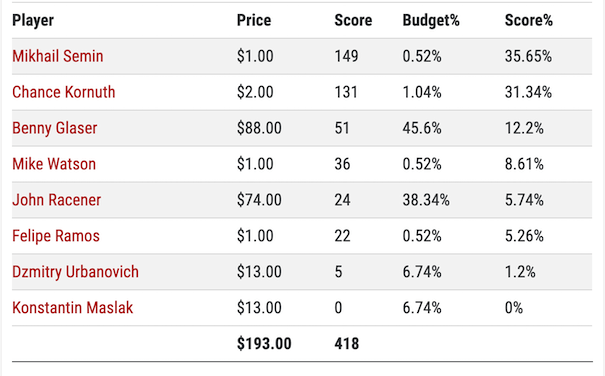Open Chance Kornuth player link
Screen dimensions: 605x376
click(x=64, y=92)
